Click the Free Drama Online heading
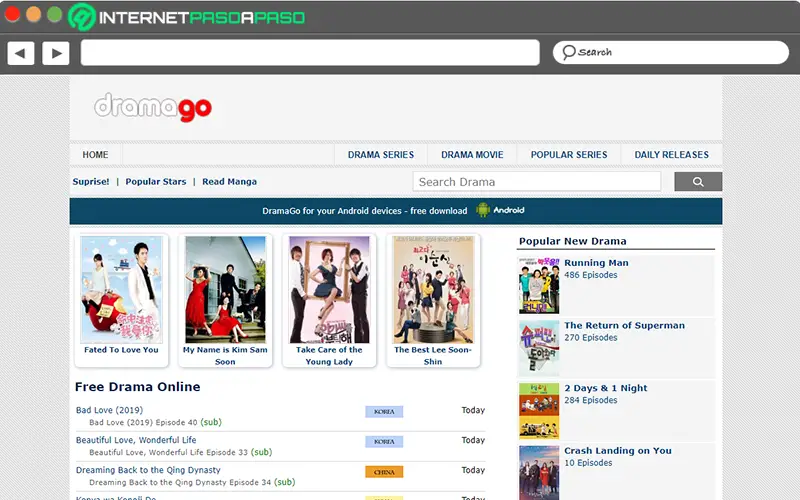This screenshot has height=500, width=800. tap(137, 387)
